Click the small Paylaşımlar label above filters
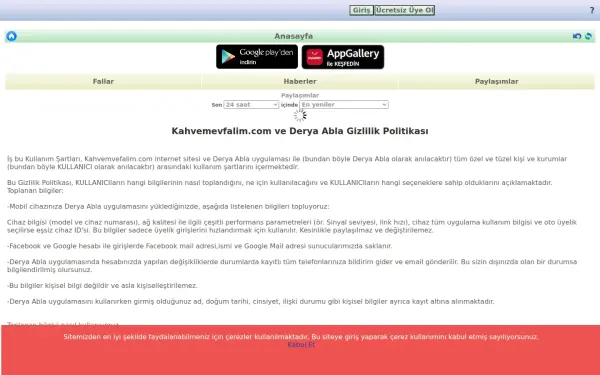600x375 pixels. pyautogui.click(x=300, y=95)
